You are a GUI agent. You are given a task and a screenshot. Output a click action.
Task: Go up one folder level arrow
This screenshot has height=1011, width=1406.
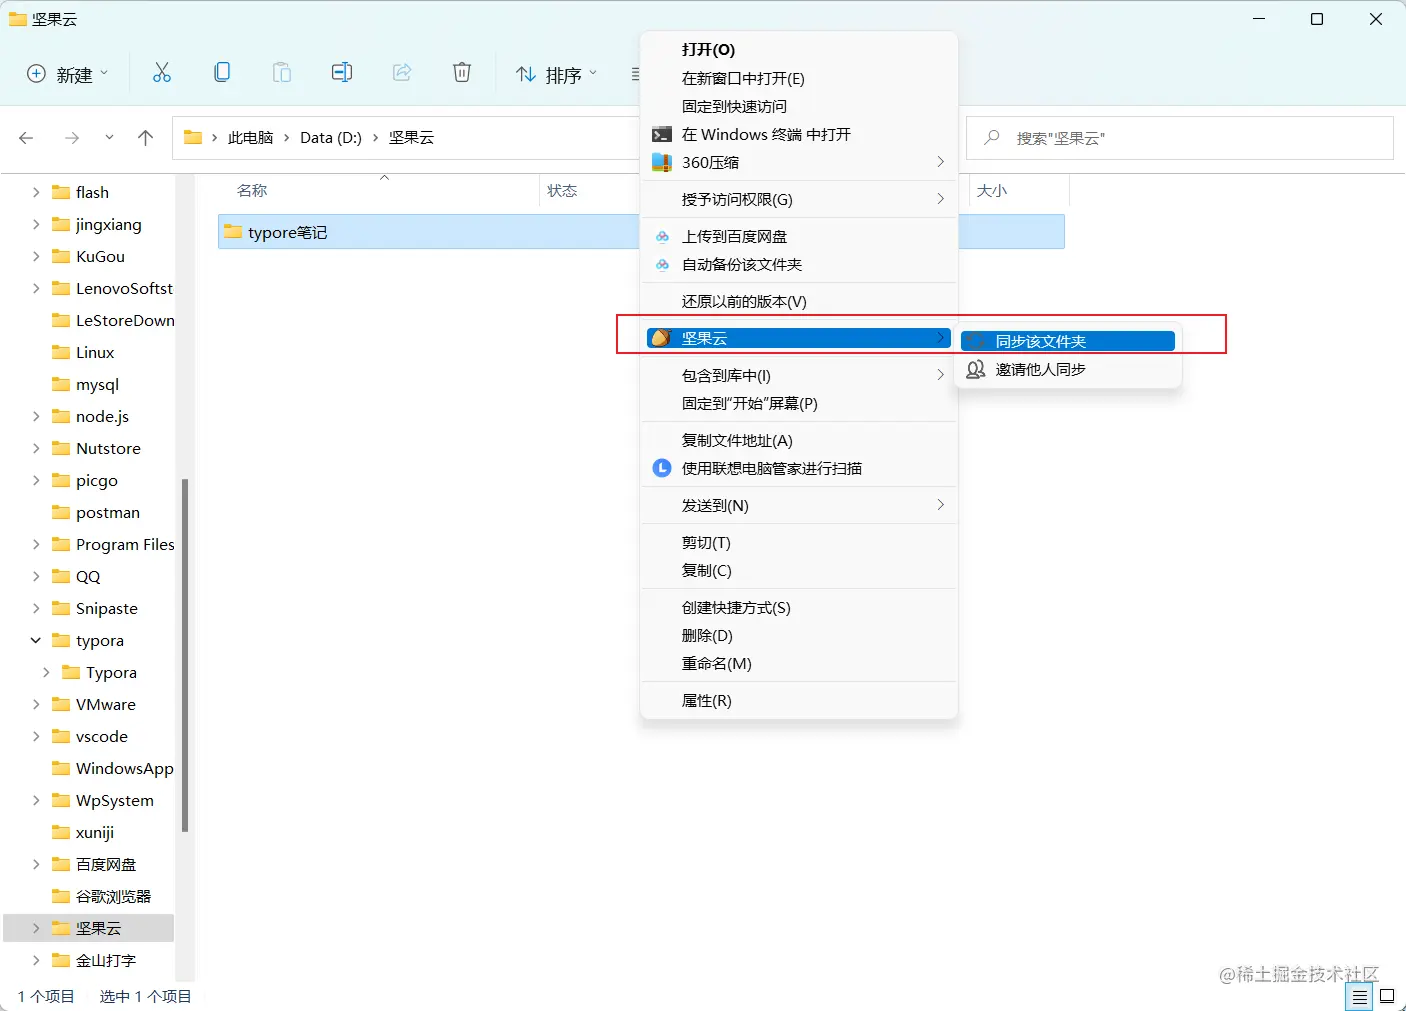146,138
